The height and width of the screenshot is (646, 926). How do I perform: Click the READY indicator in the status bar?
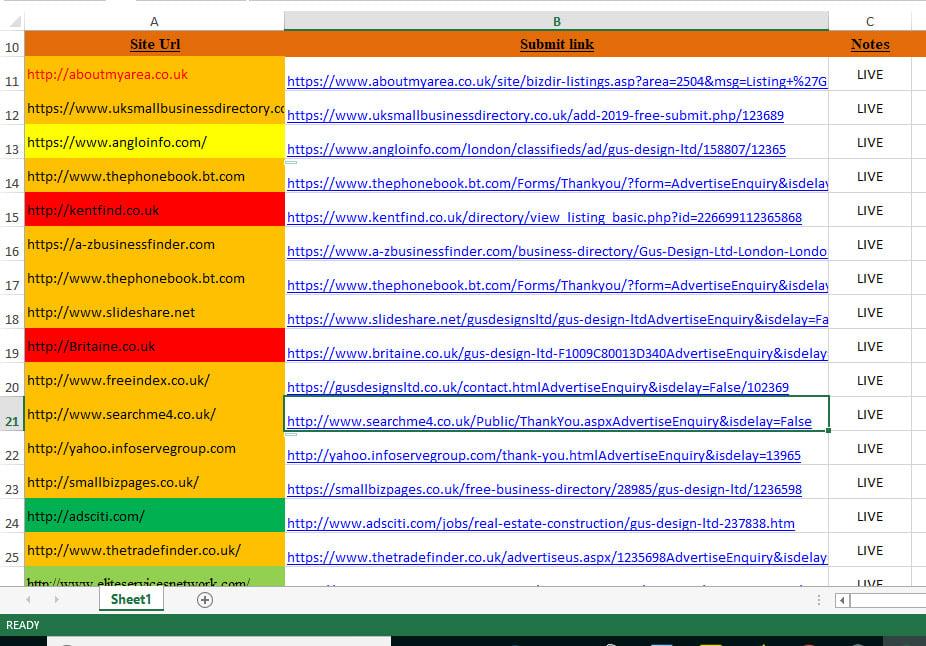coord(22,625)
